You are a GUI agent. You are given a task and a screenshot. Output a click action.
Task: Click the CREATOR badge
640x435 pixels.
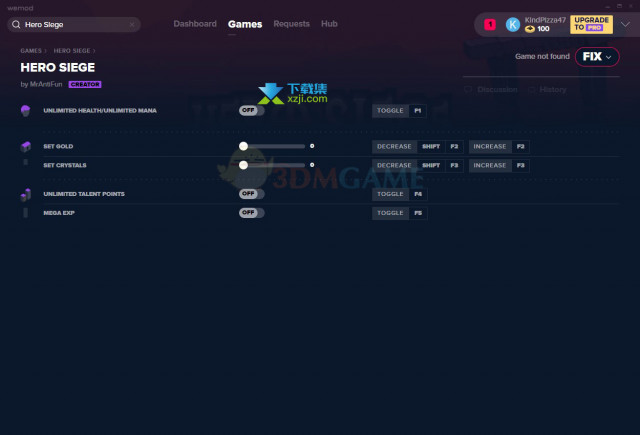(85, 84)
